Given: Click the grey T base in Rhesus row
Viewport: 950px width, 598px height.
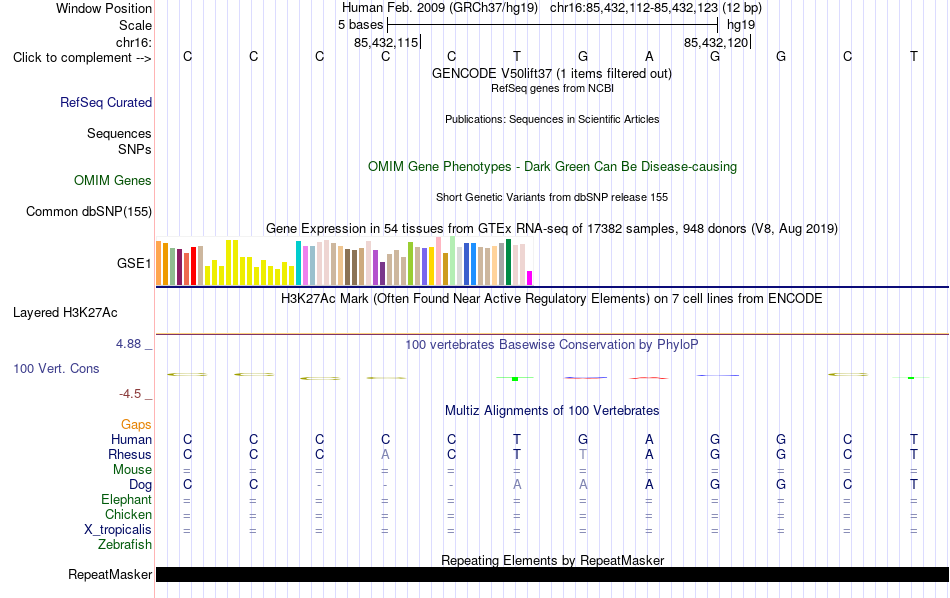Looking at the screenshot, I should tap(583, 454).
